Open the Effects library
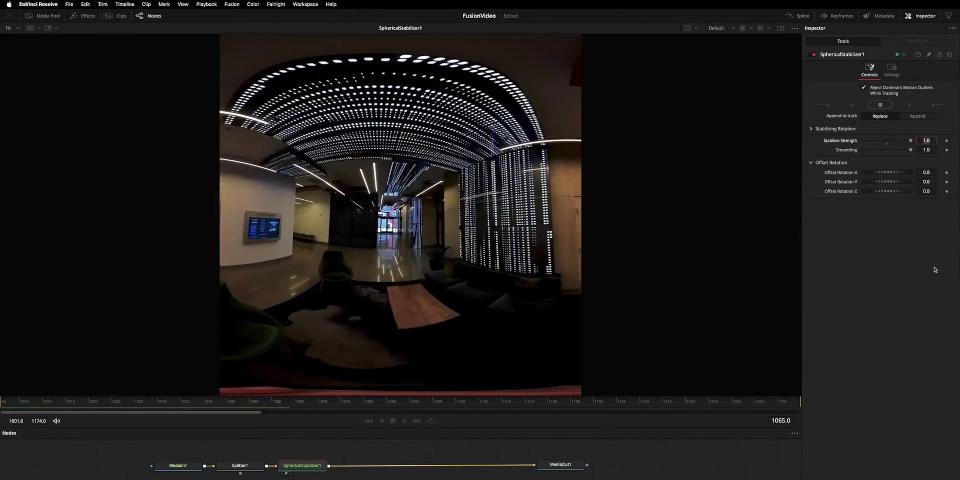Image resolution: width=960 pixels, height=480 pixels. 84,16
